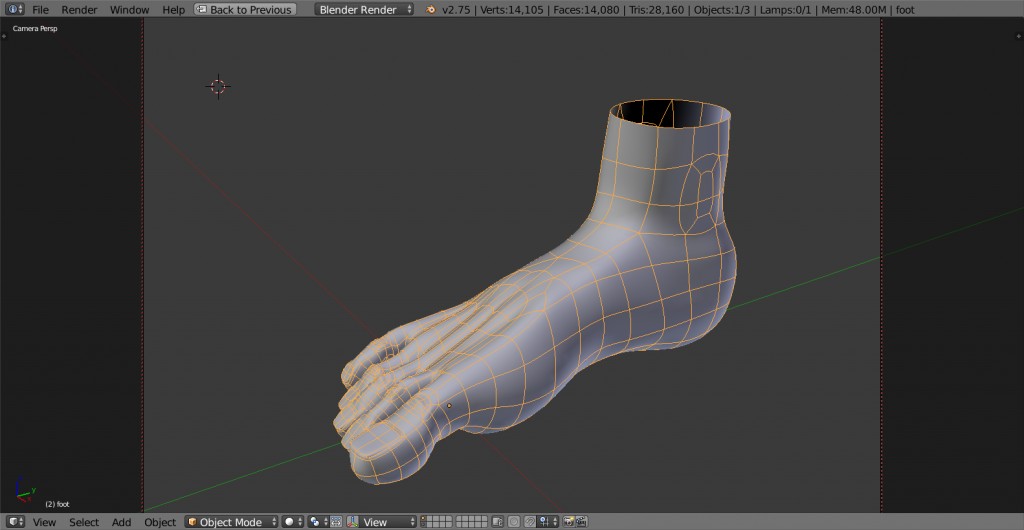Click the 'Camera Persp' viewport label
Image resolution: width=1024 pixels, height=530 pixels.
[x=35, y=29]
